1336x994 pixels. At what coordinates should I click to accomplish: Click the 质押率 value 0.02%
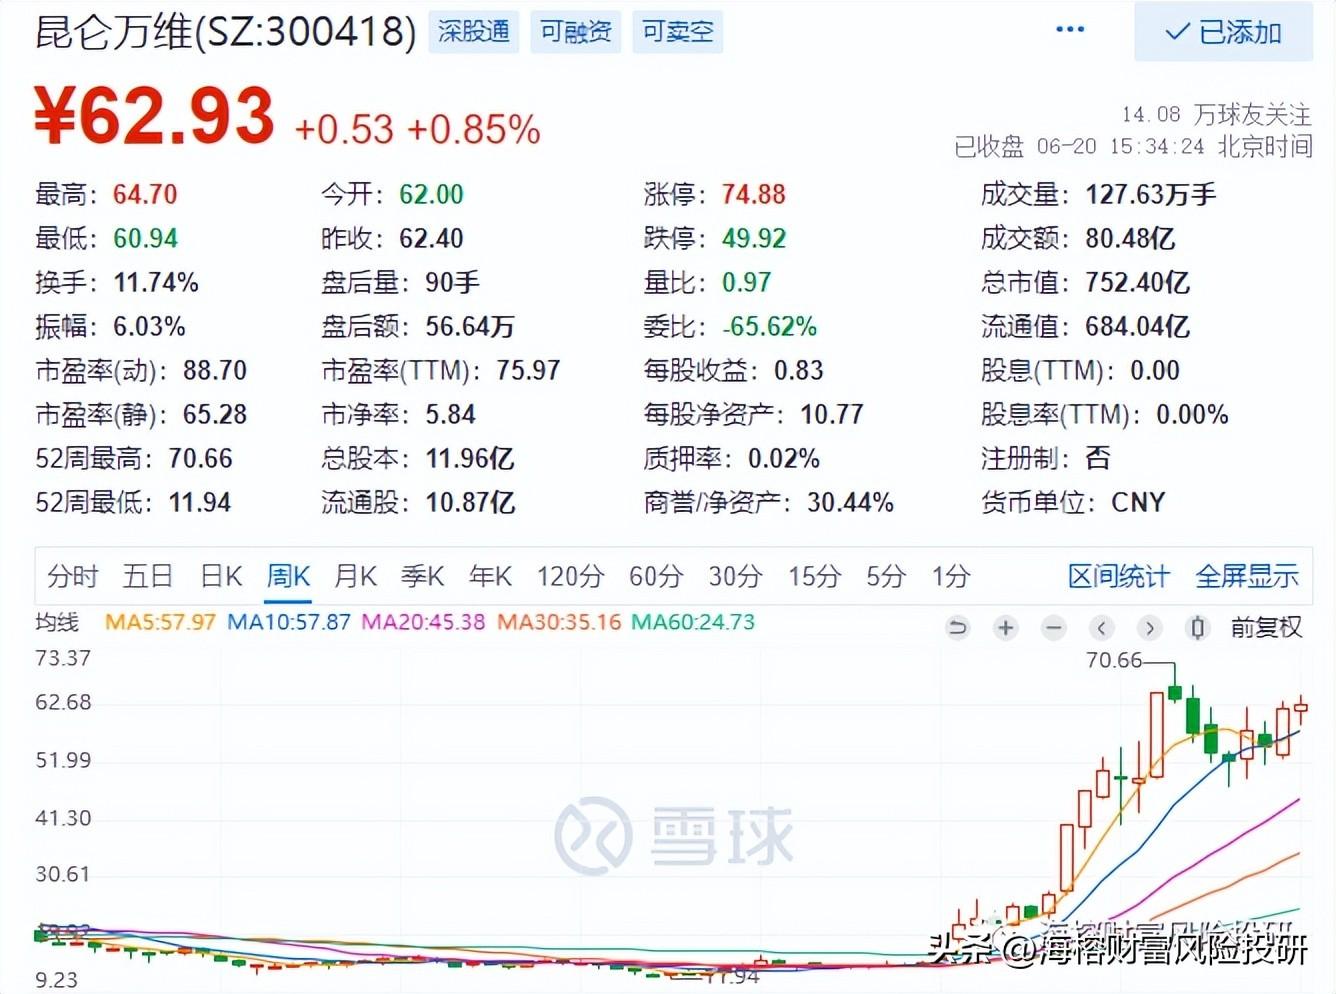(x=784, y=458)
